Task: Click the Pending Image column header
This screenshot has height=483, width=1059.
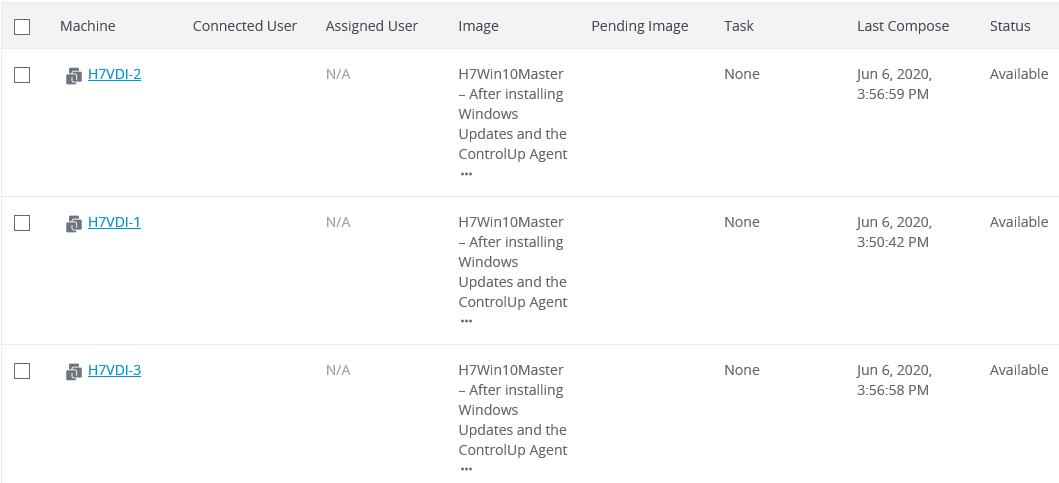Action: point(640,26)
